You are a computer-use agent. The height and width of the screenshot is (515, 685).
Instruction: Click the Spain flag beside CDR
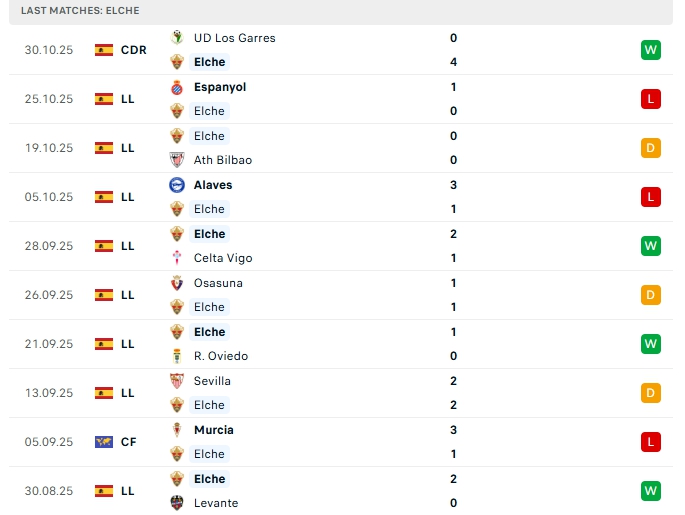click(x=104, y=50)
